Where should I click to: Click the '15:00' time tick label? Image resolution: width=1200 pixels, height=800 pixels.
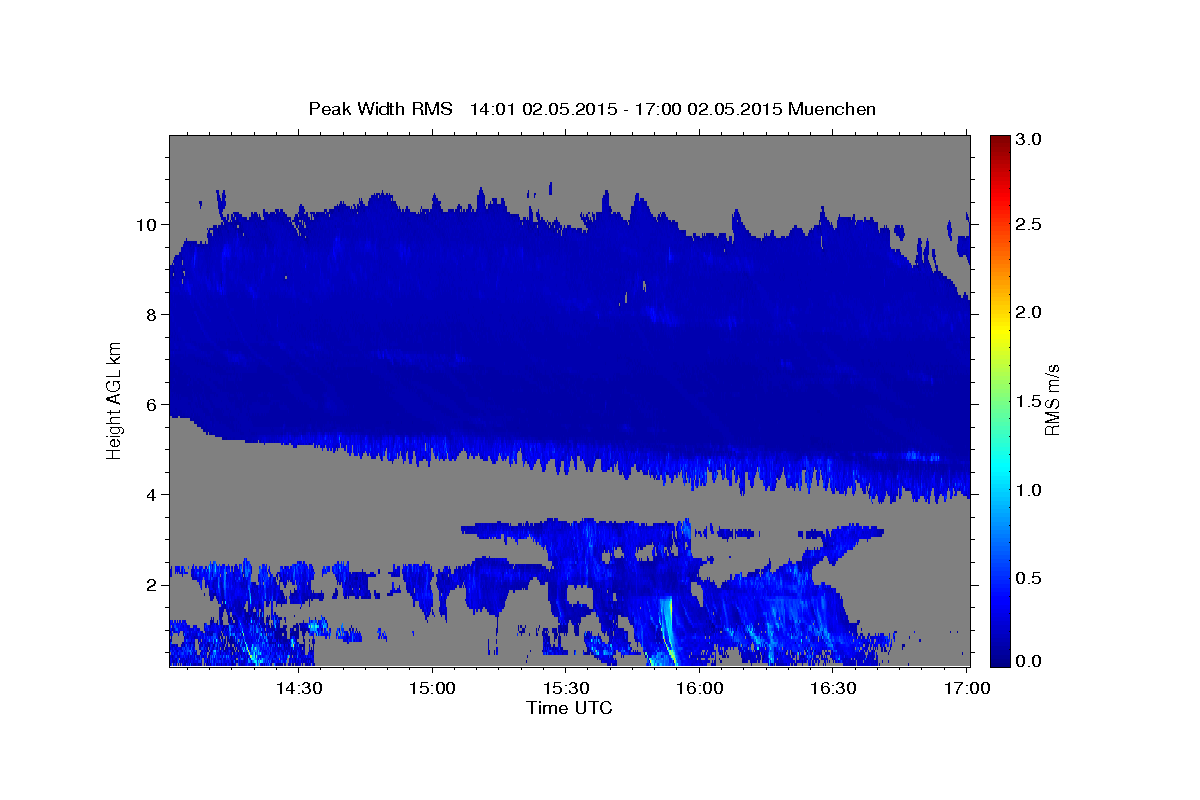pyautogui.click(x=432, y=689)
